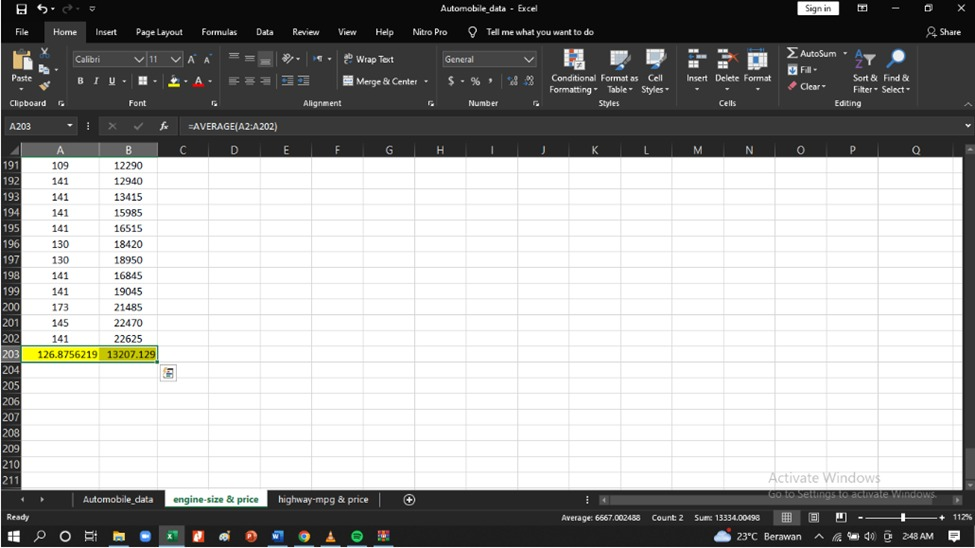Open Conditional Formatting menu
The height and width of the screenshot is (548, 975).
(573, 72)
